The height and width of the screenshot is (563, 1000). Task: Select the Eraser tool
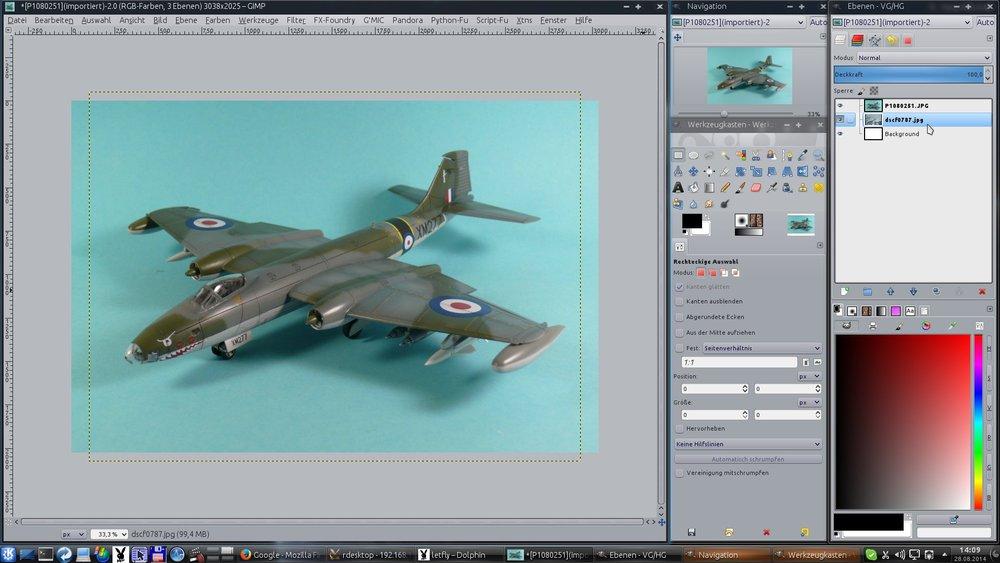point(756,187)
